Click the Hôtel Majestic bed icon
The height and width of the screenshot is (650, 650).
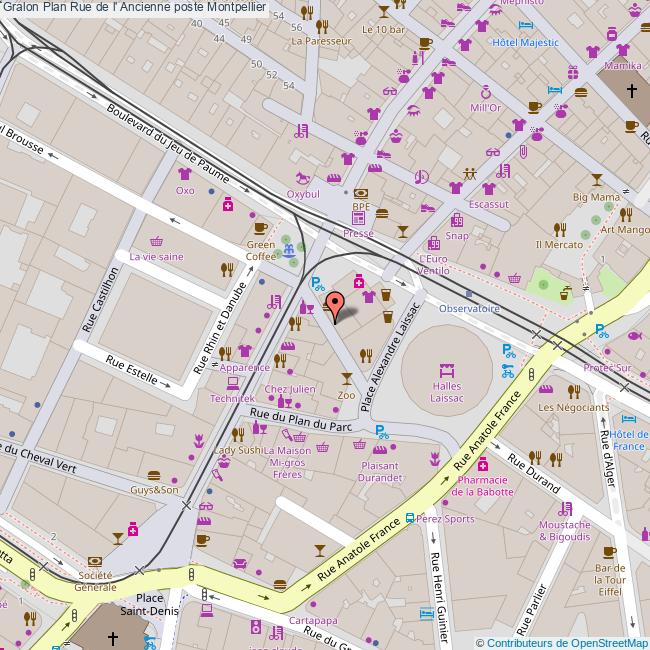(525, 27)
